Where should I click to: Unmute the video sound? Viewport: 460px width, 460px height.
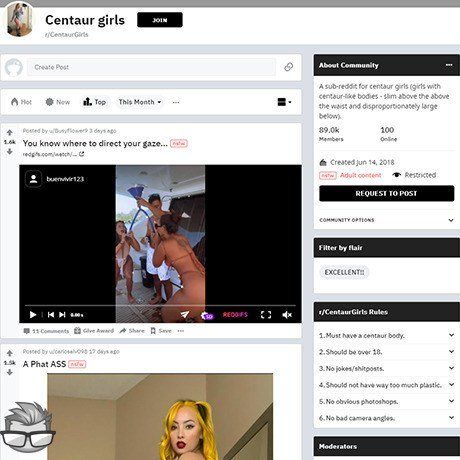[x=287, y=315]
